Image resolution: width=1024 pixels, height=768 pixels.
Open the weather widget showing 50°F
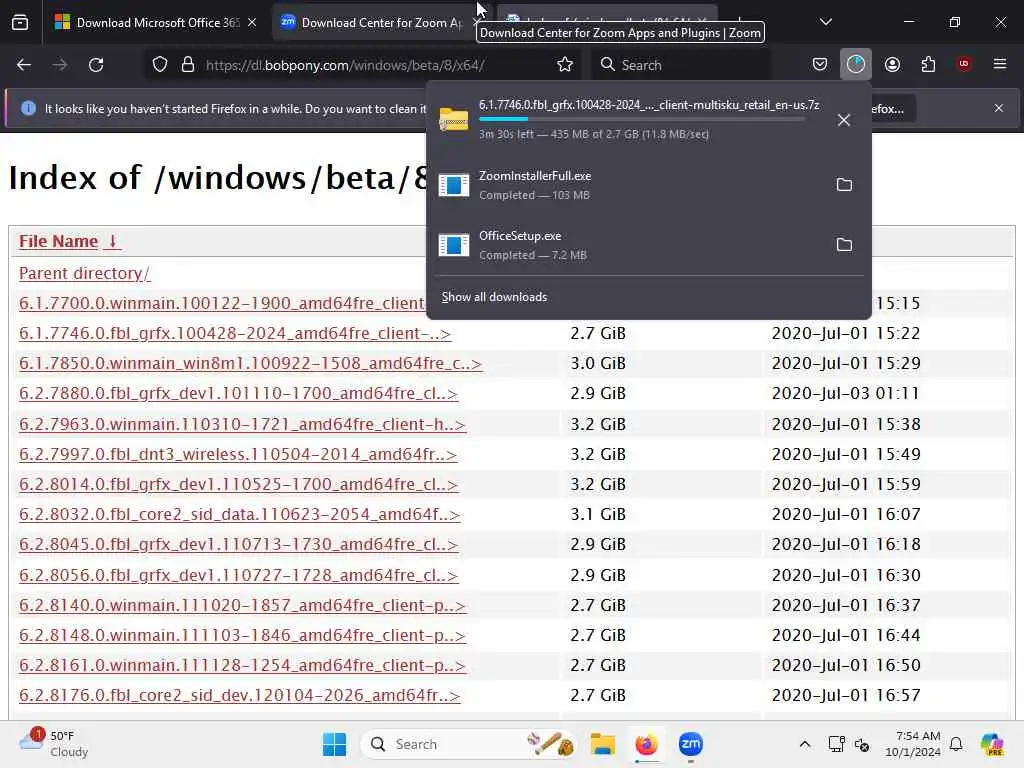(x=54, y=744)
